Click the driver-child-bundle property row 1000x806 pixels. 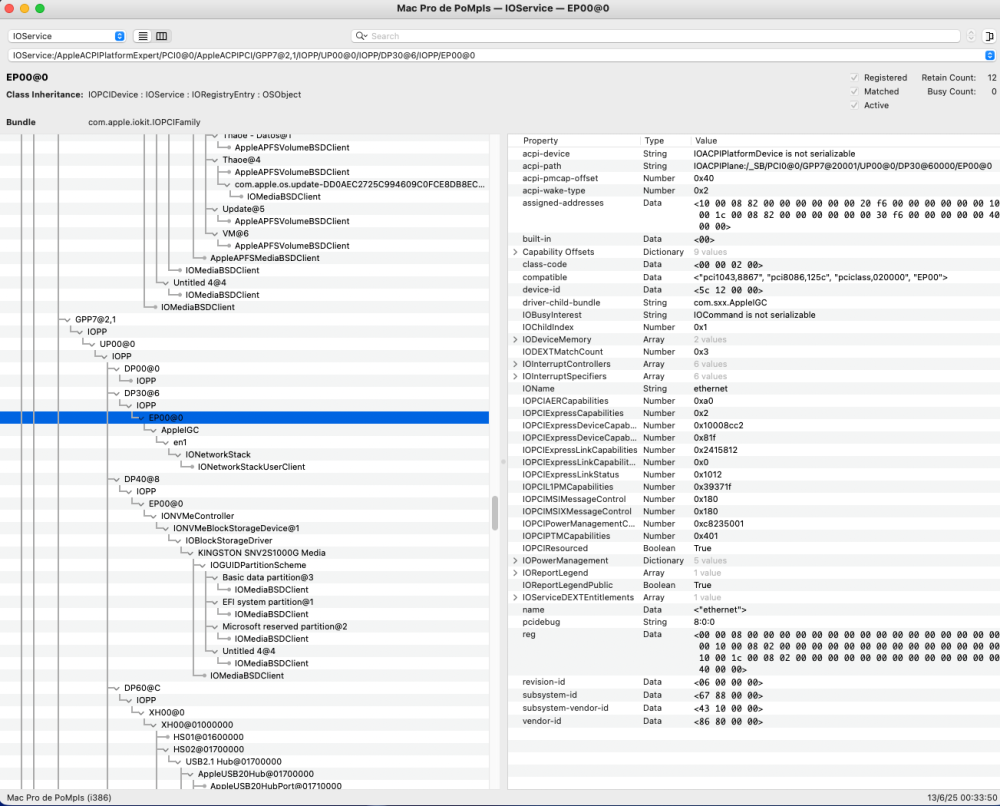click(x=754, y=303)
